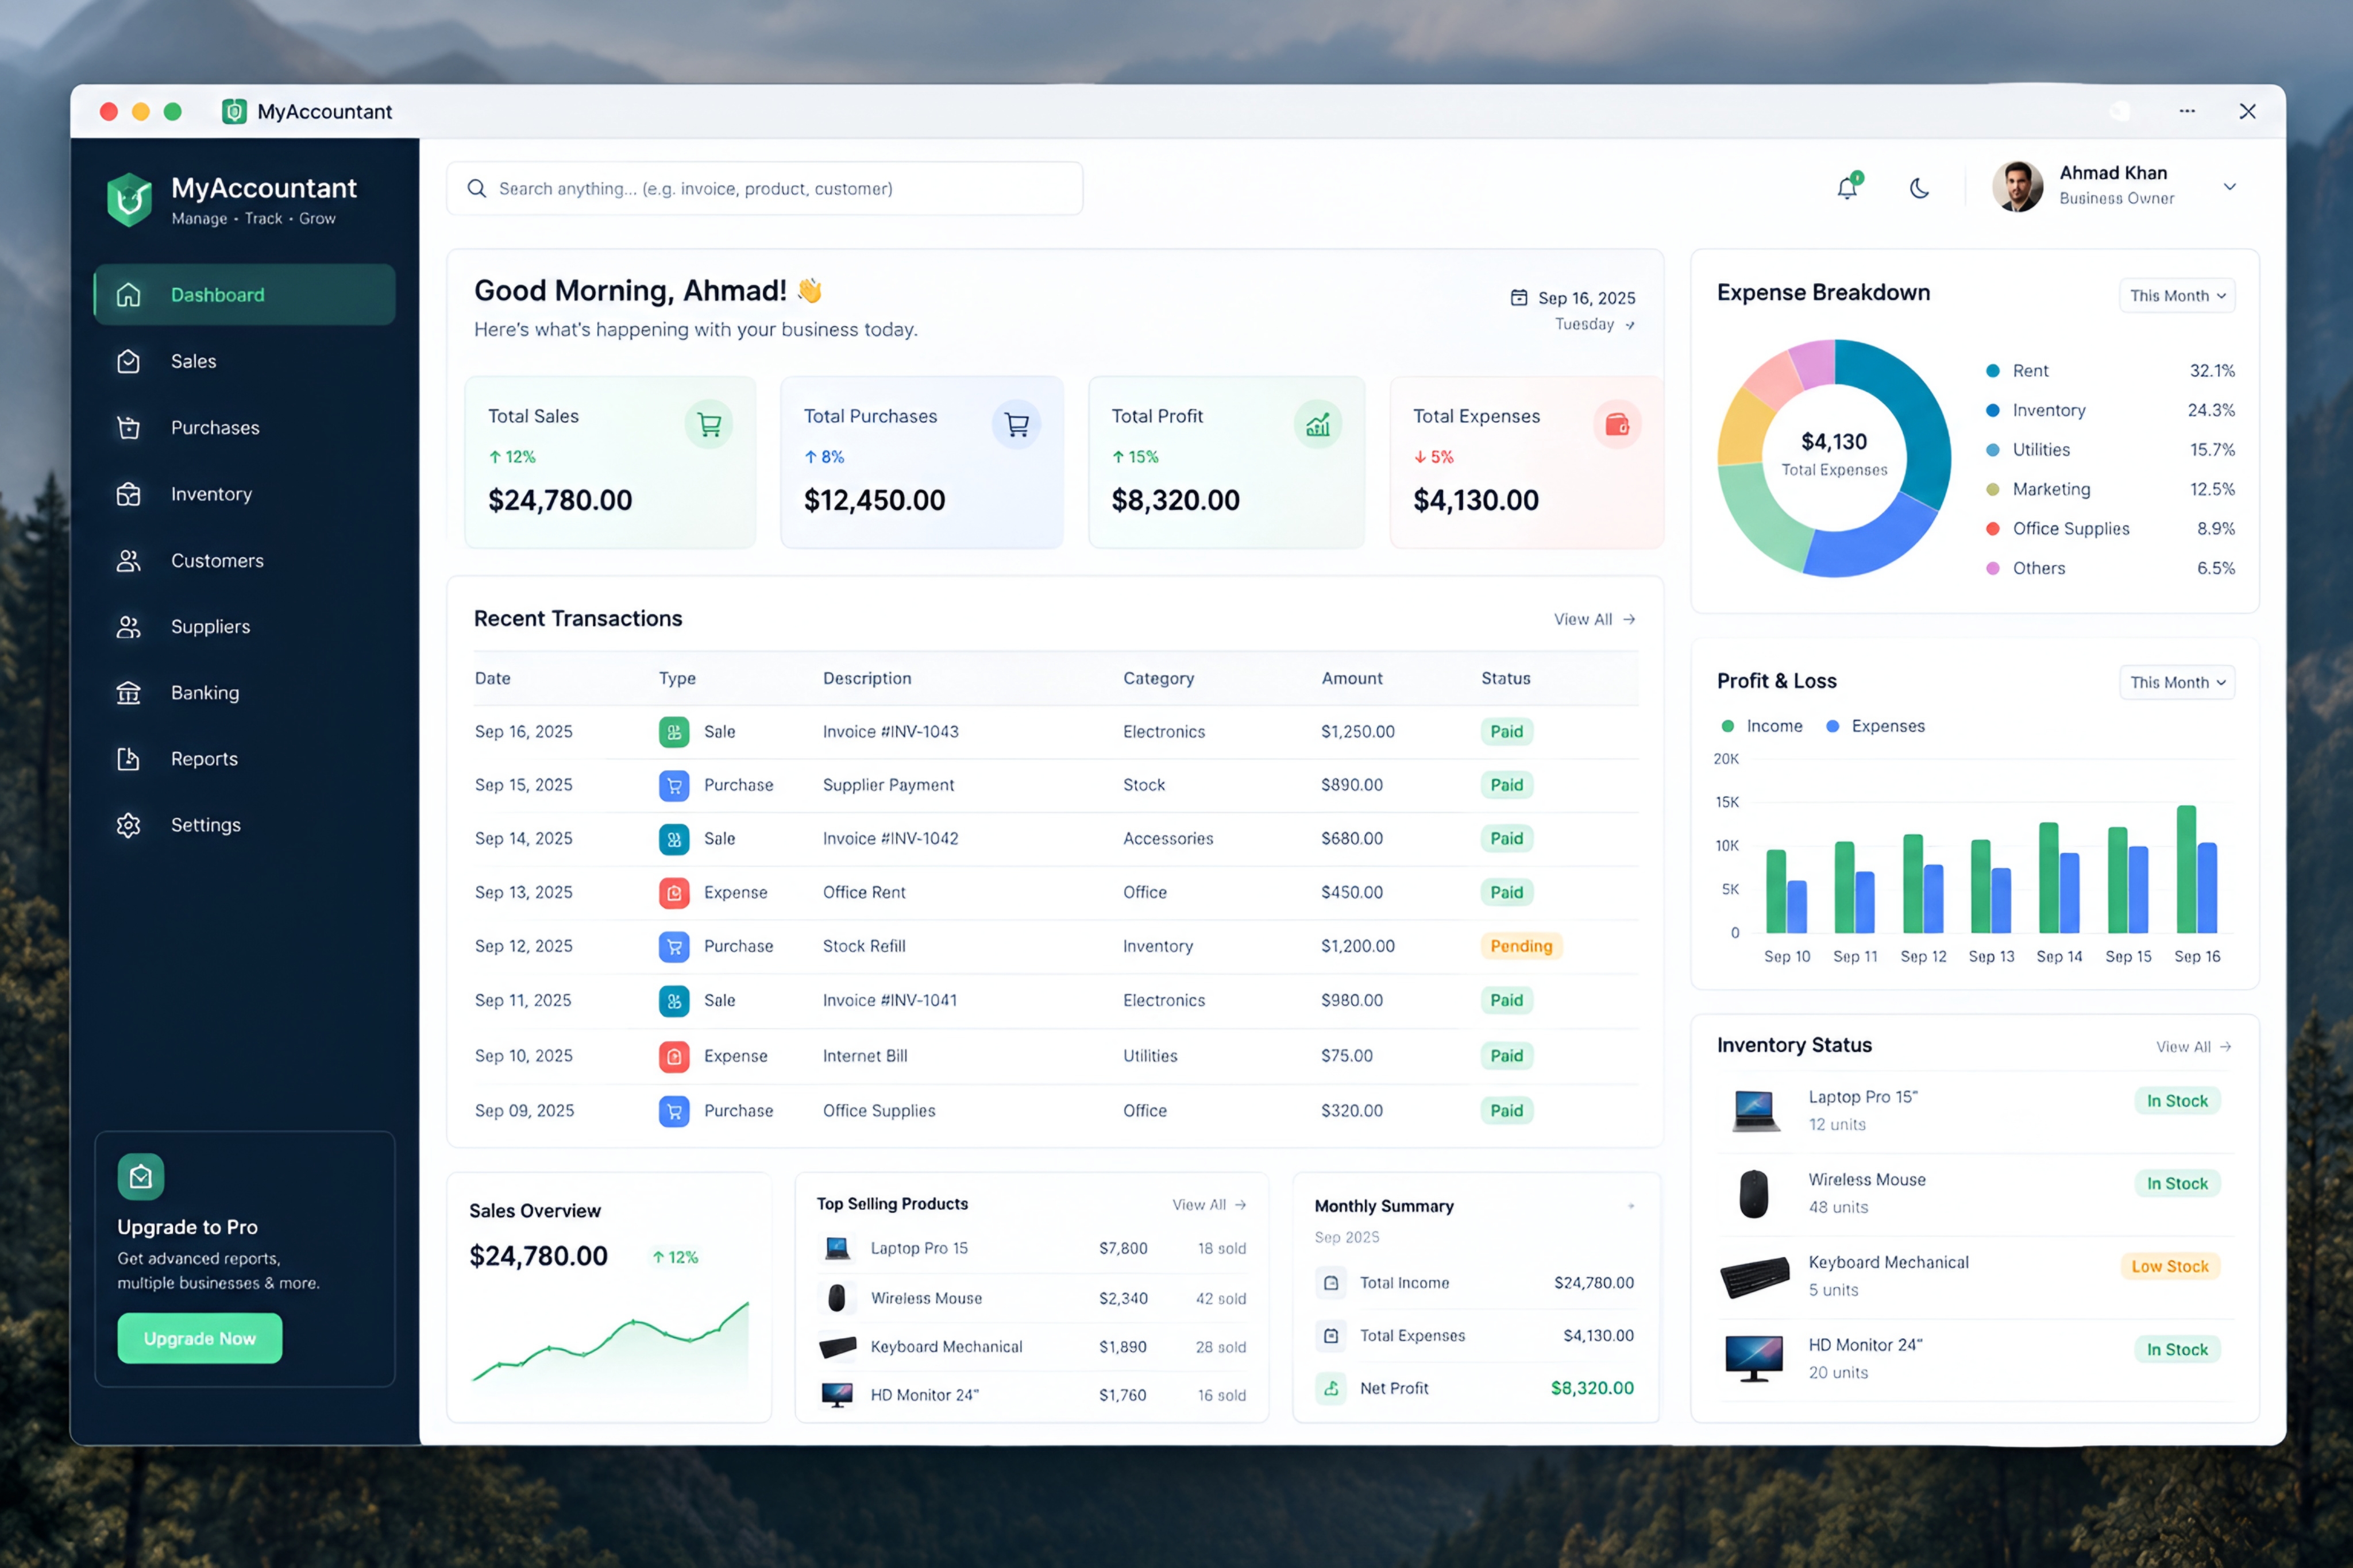Click the Net Profit icon in Monthly Summary
Screen dimensions: 2353x1568
coord(1331,1388)
